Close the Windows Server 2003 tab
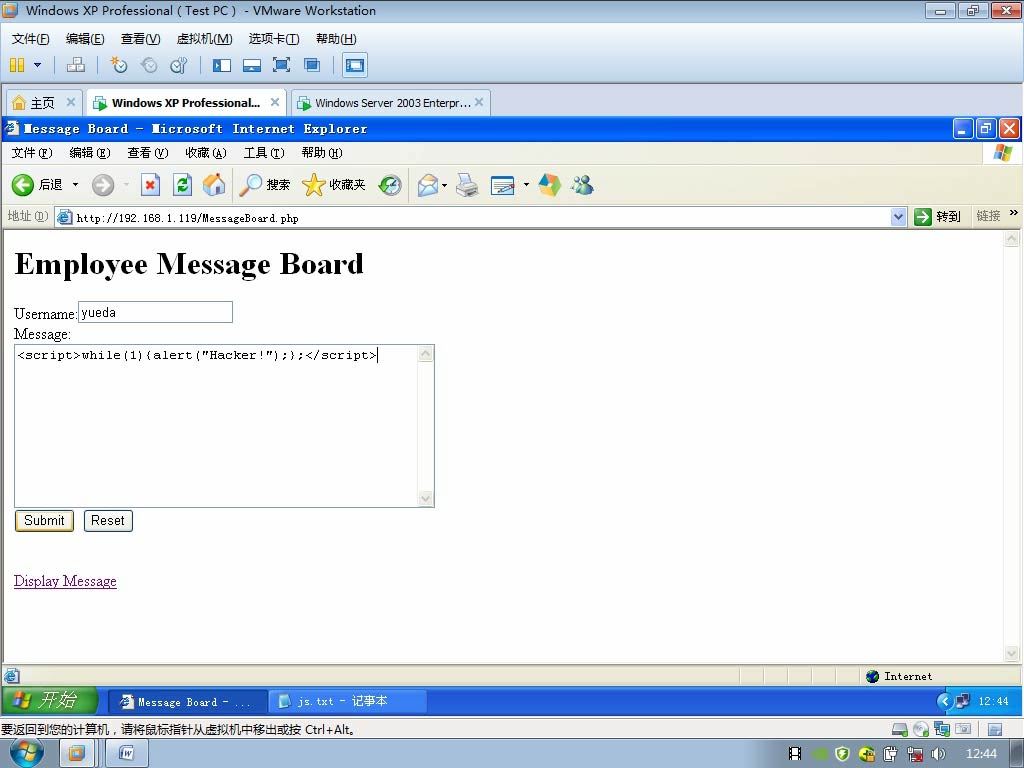 pyautogui.click(x=479, y=102)
